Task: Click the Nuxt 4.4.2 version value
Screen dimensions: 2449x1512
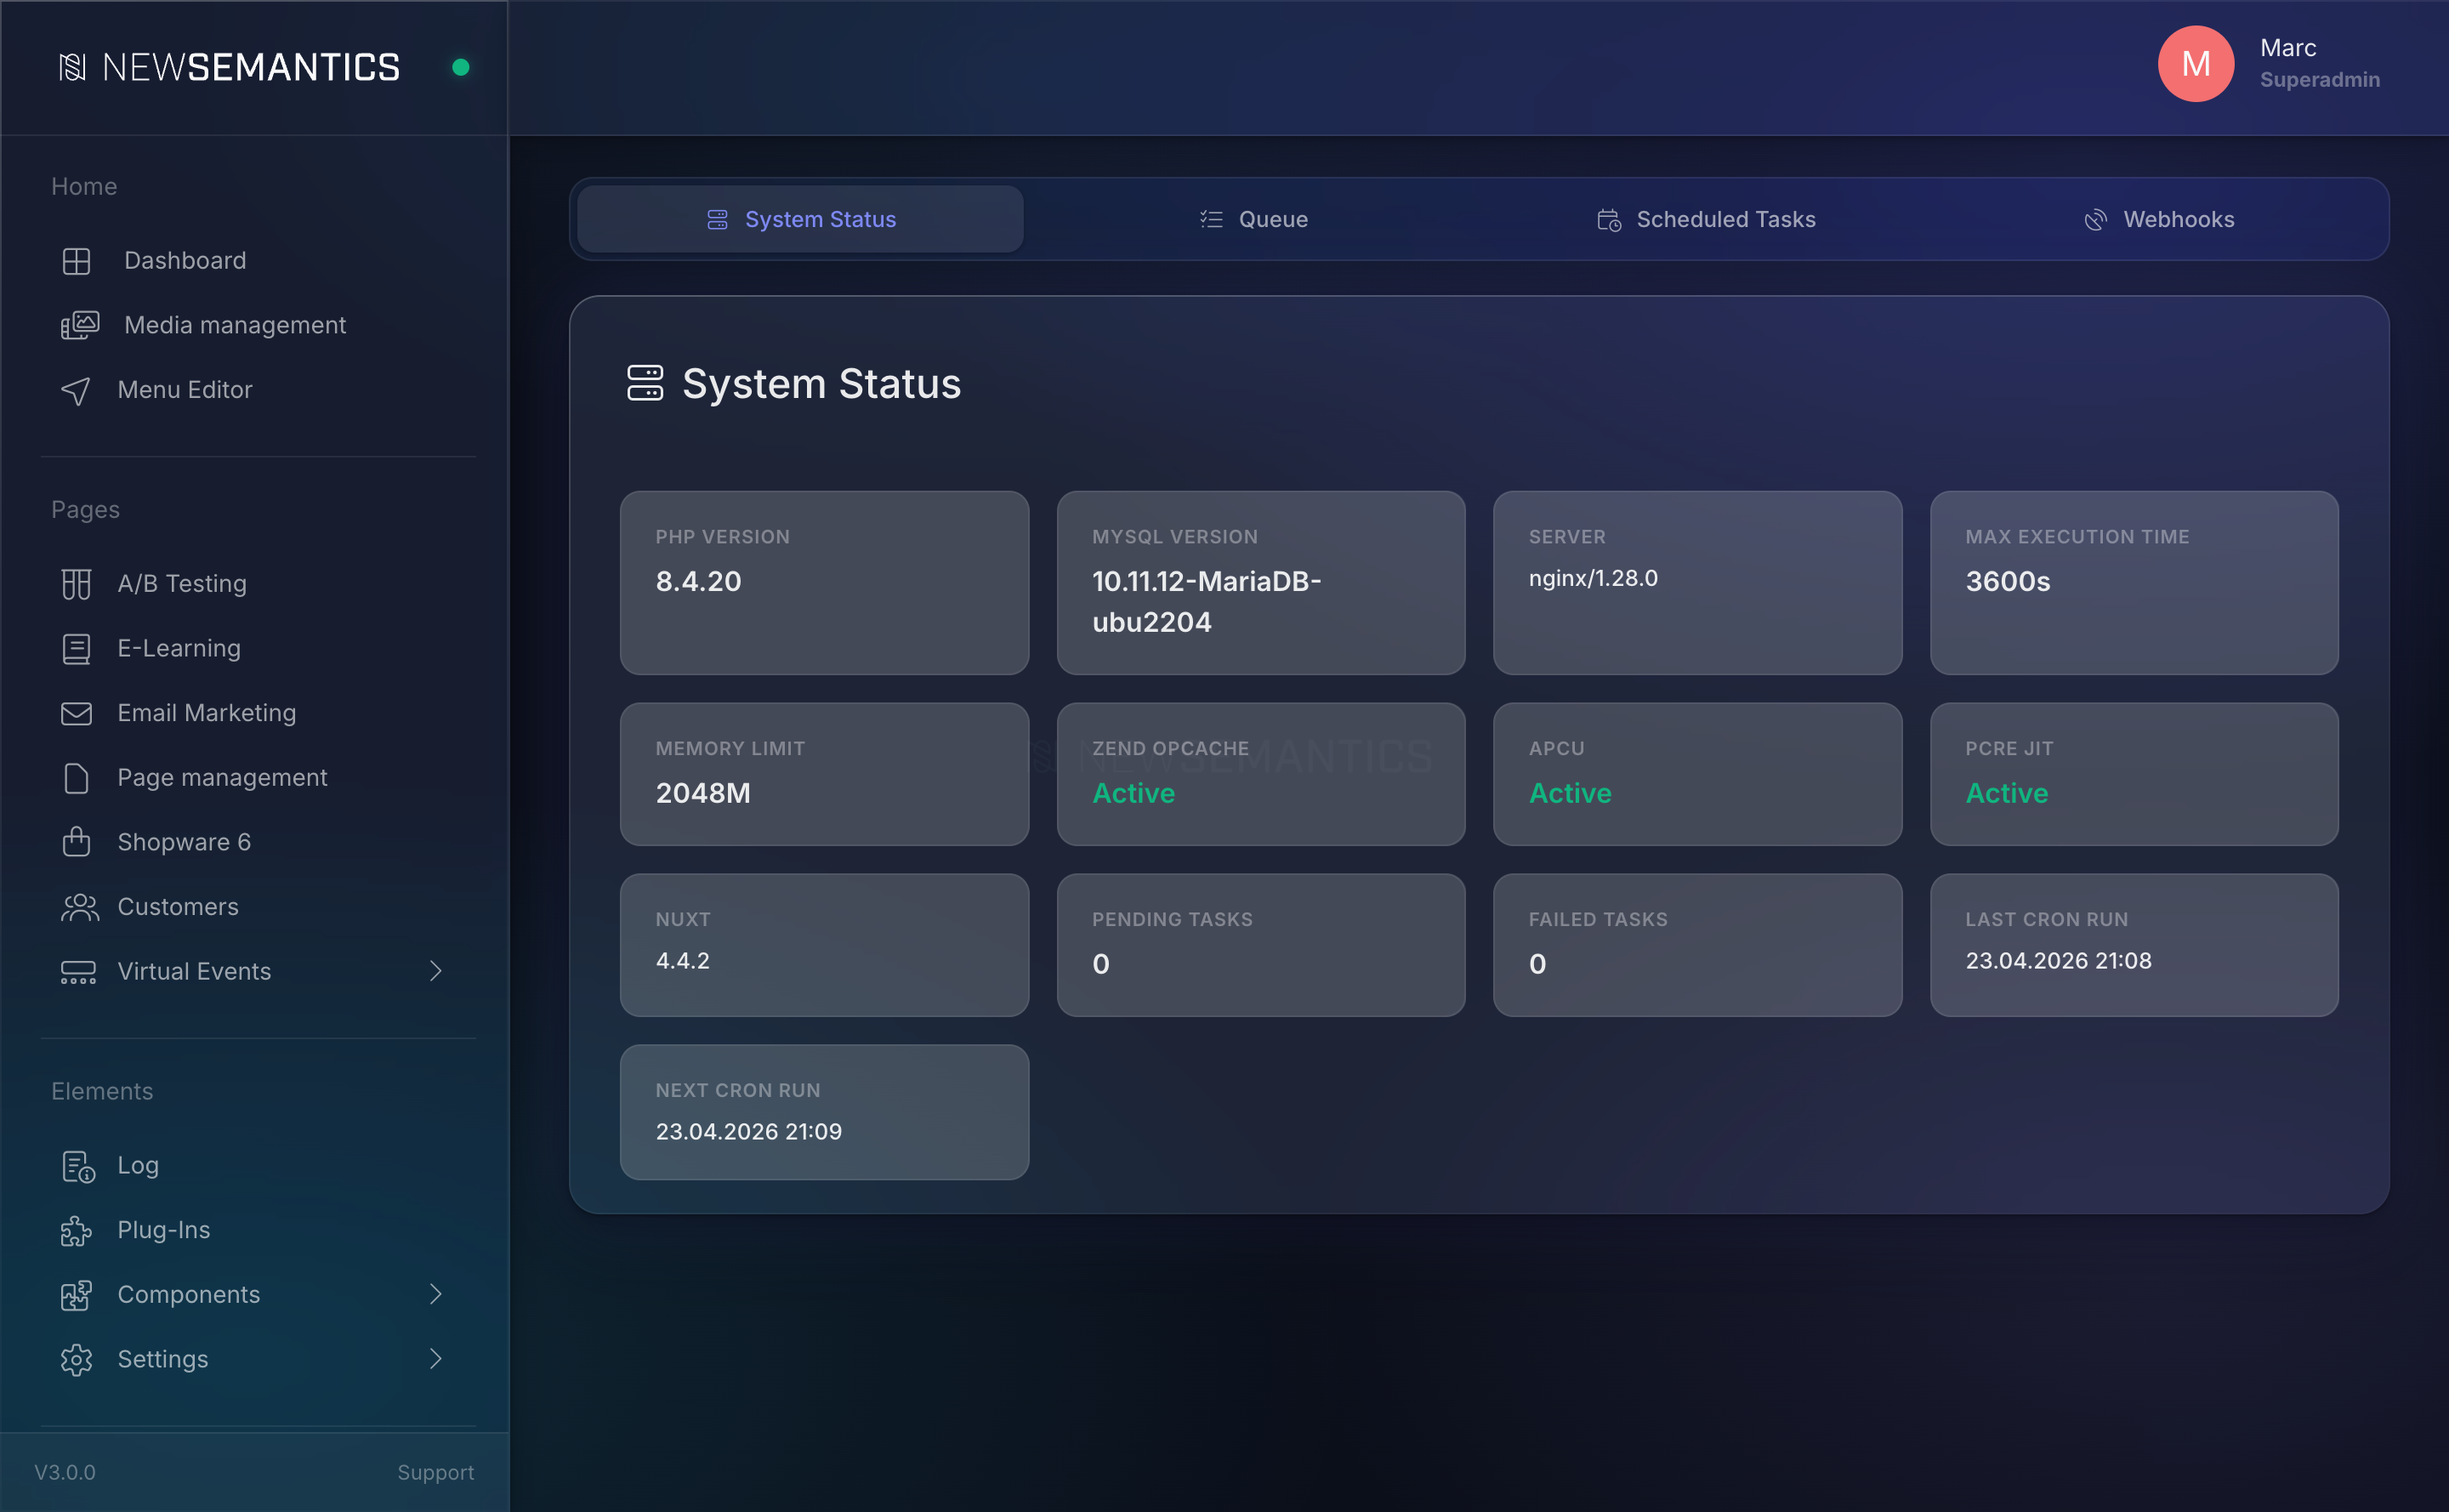Action: pos(682,961)
